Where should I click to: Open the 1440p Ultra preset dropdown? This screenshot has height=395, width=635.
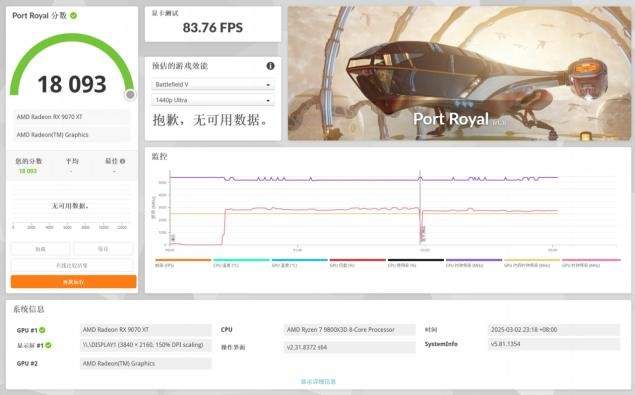[x=213, y=100]
